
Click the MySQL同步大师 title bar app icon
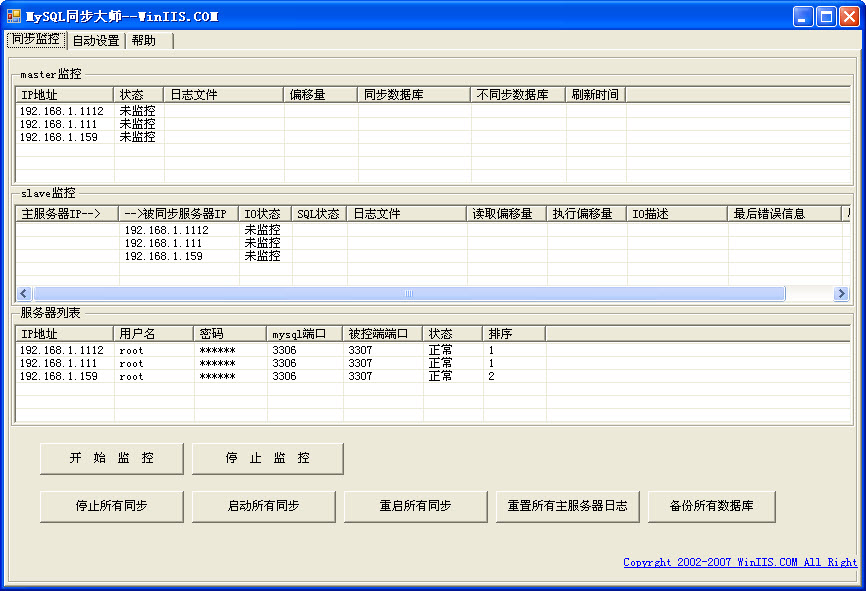(14, 16)
